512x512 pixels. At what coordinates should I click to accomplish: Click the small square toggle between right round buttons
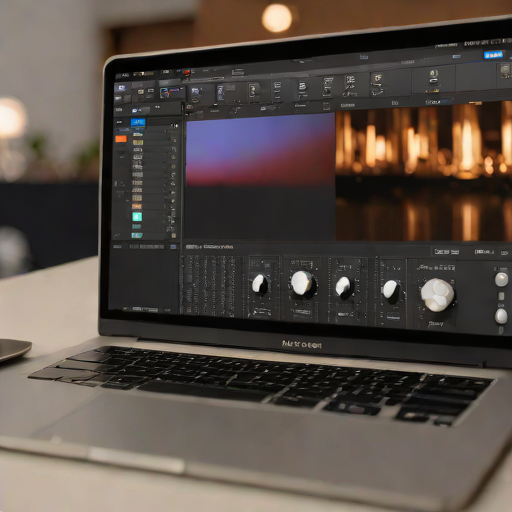[501, 296]
